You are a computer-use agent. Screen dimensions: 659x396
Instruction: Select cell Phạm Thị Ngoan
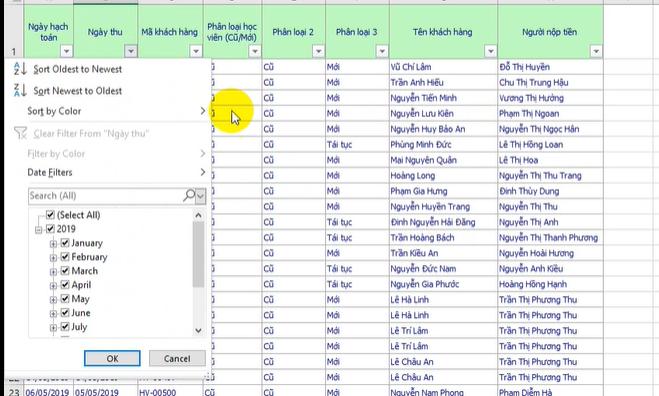click(x=550, y=114)
